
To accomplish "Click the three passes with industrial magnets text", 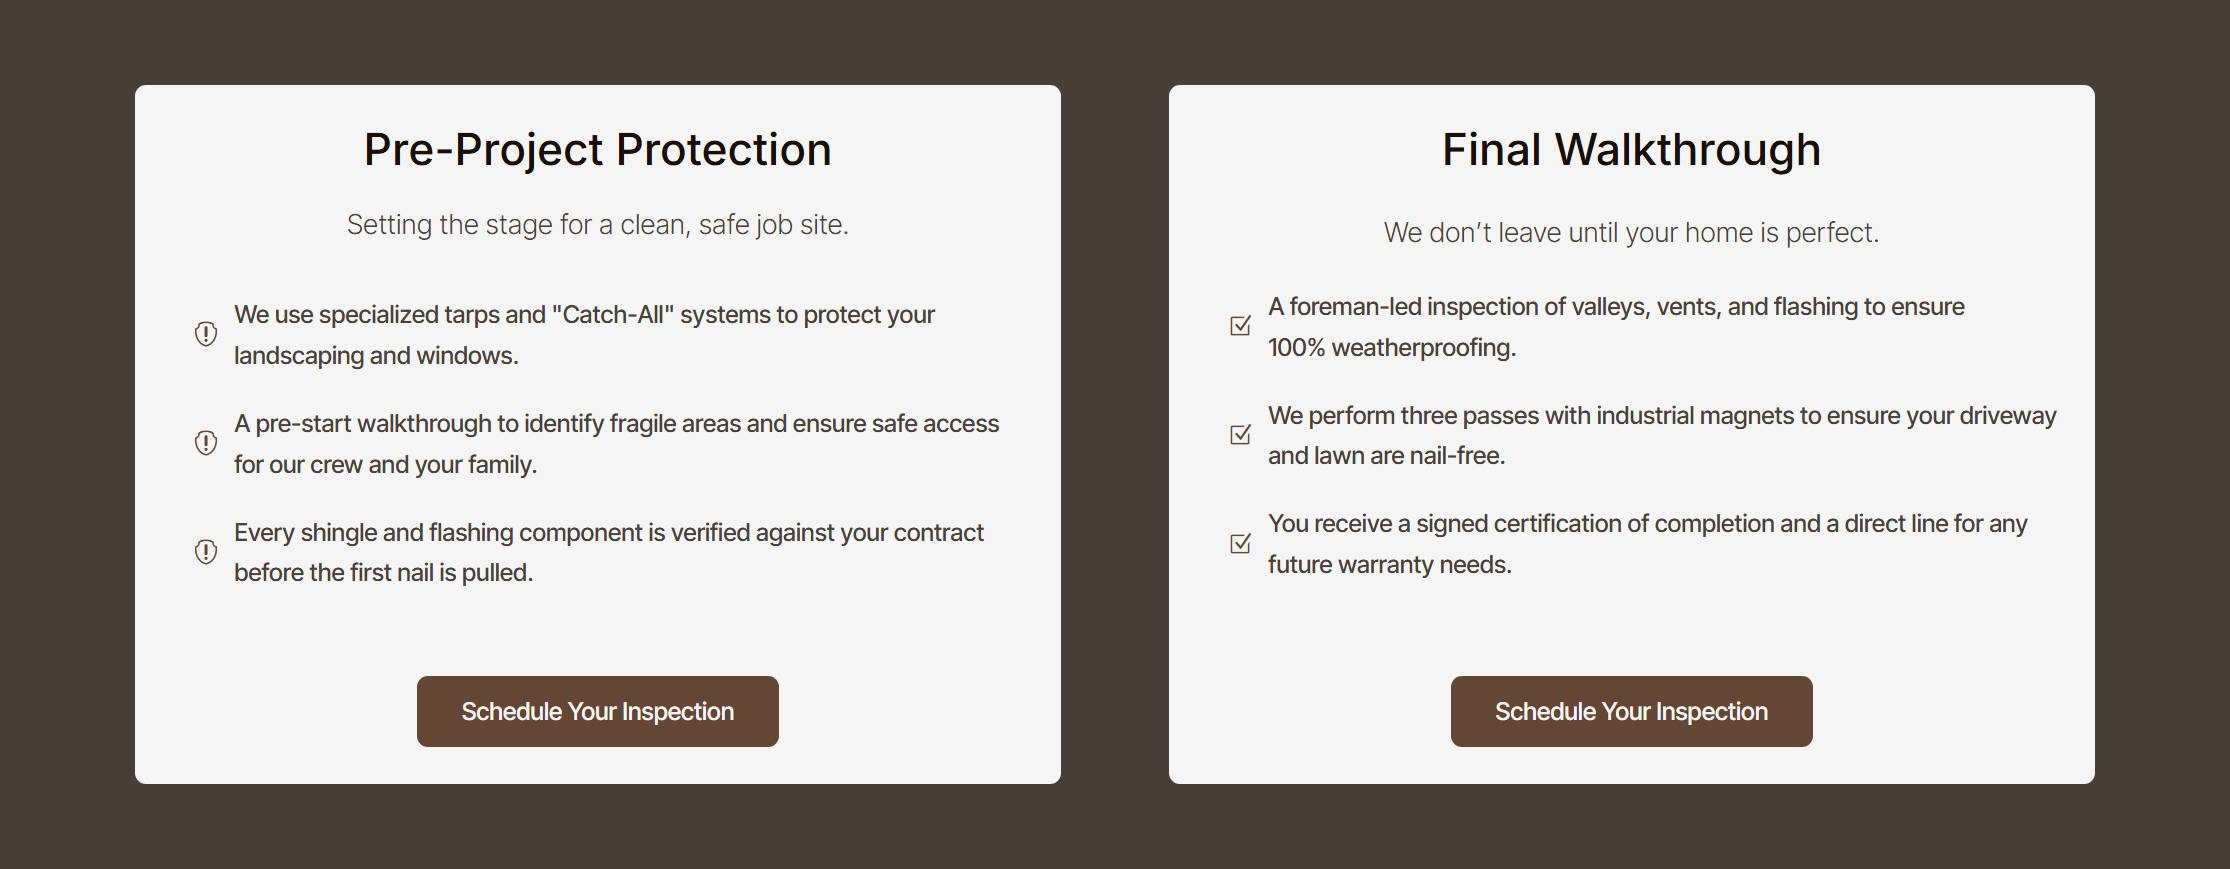I will (x=1661, y=435).
